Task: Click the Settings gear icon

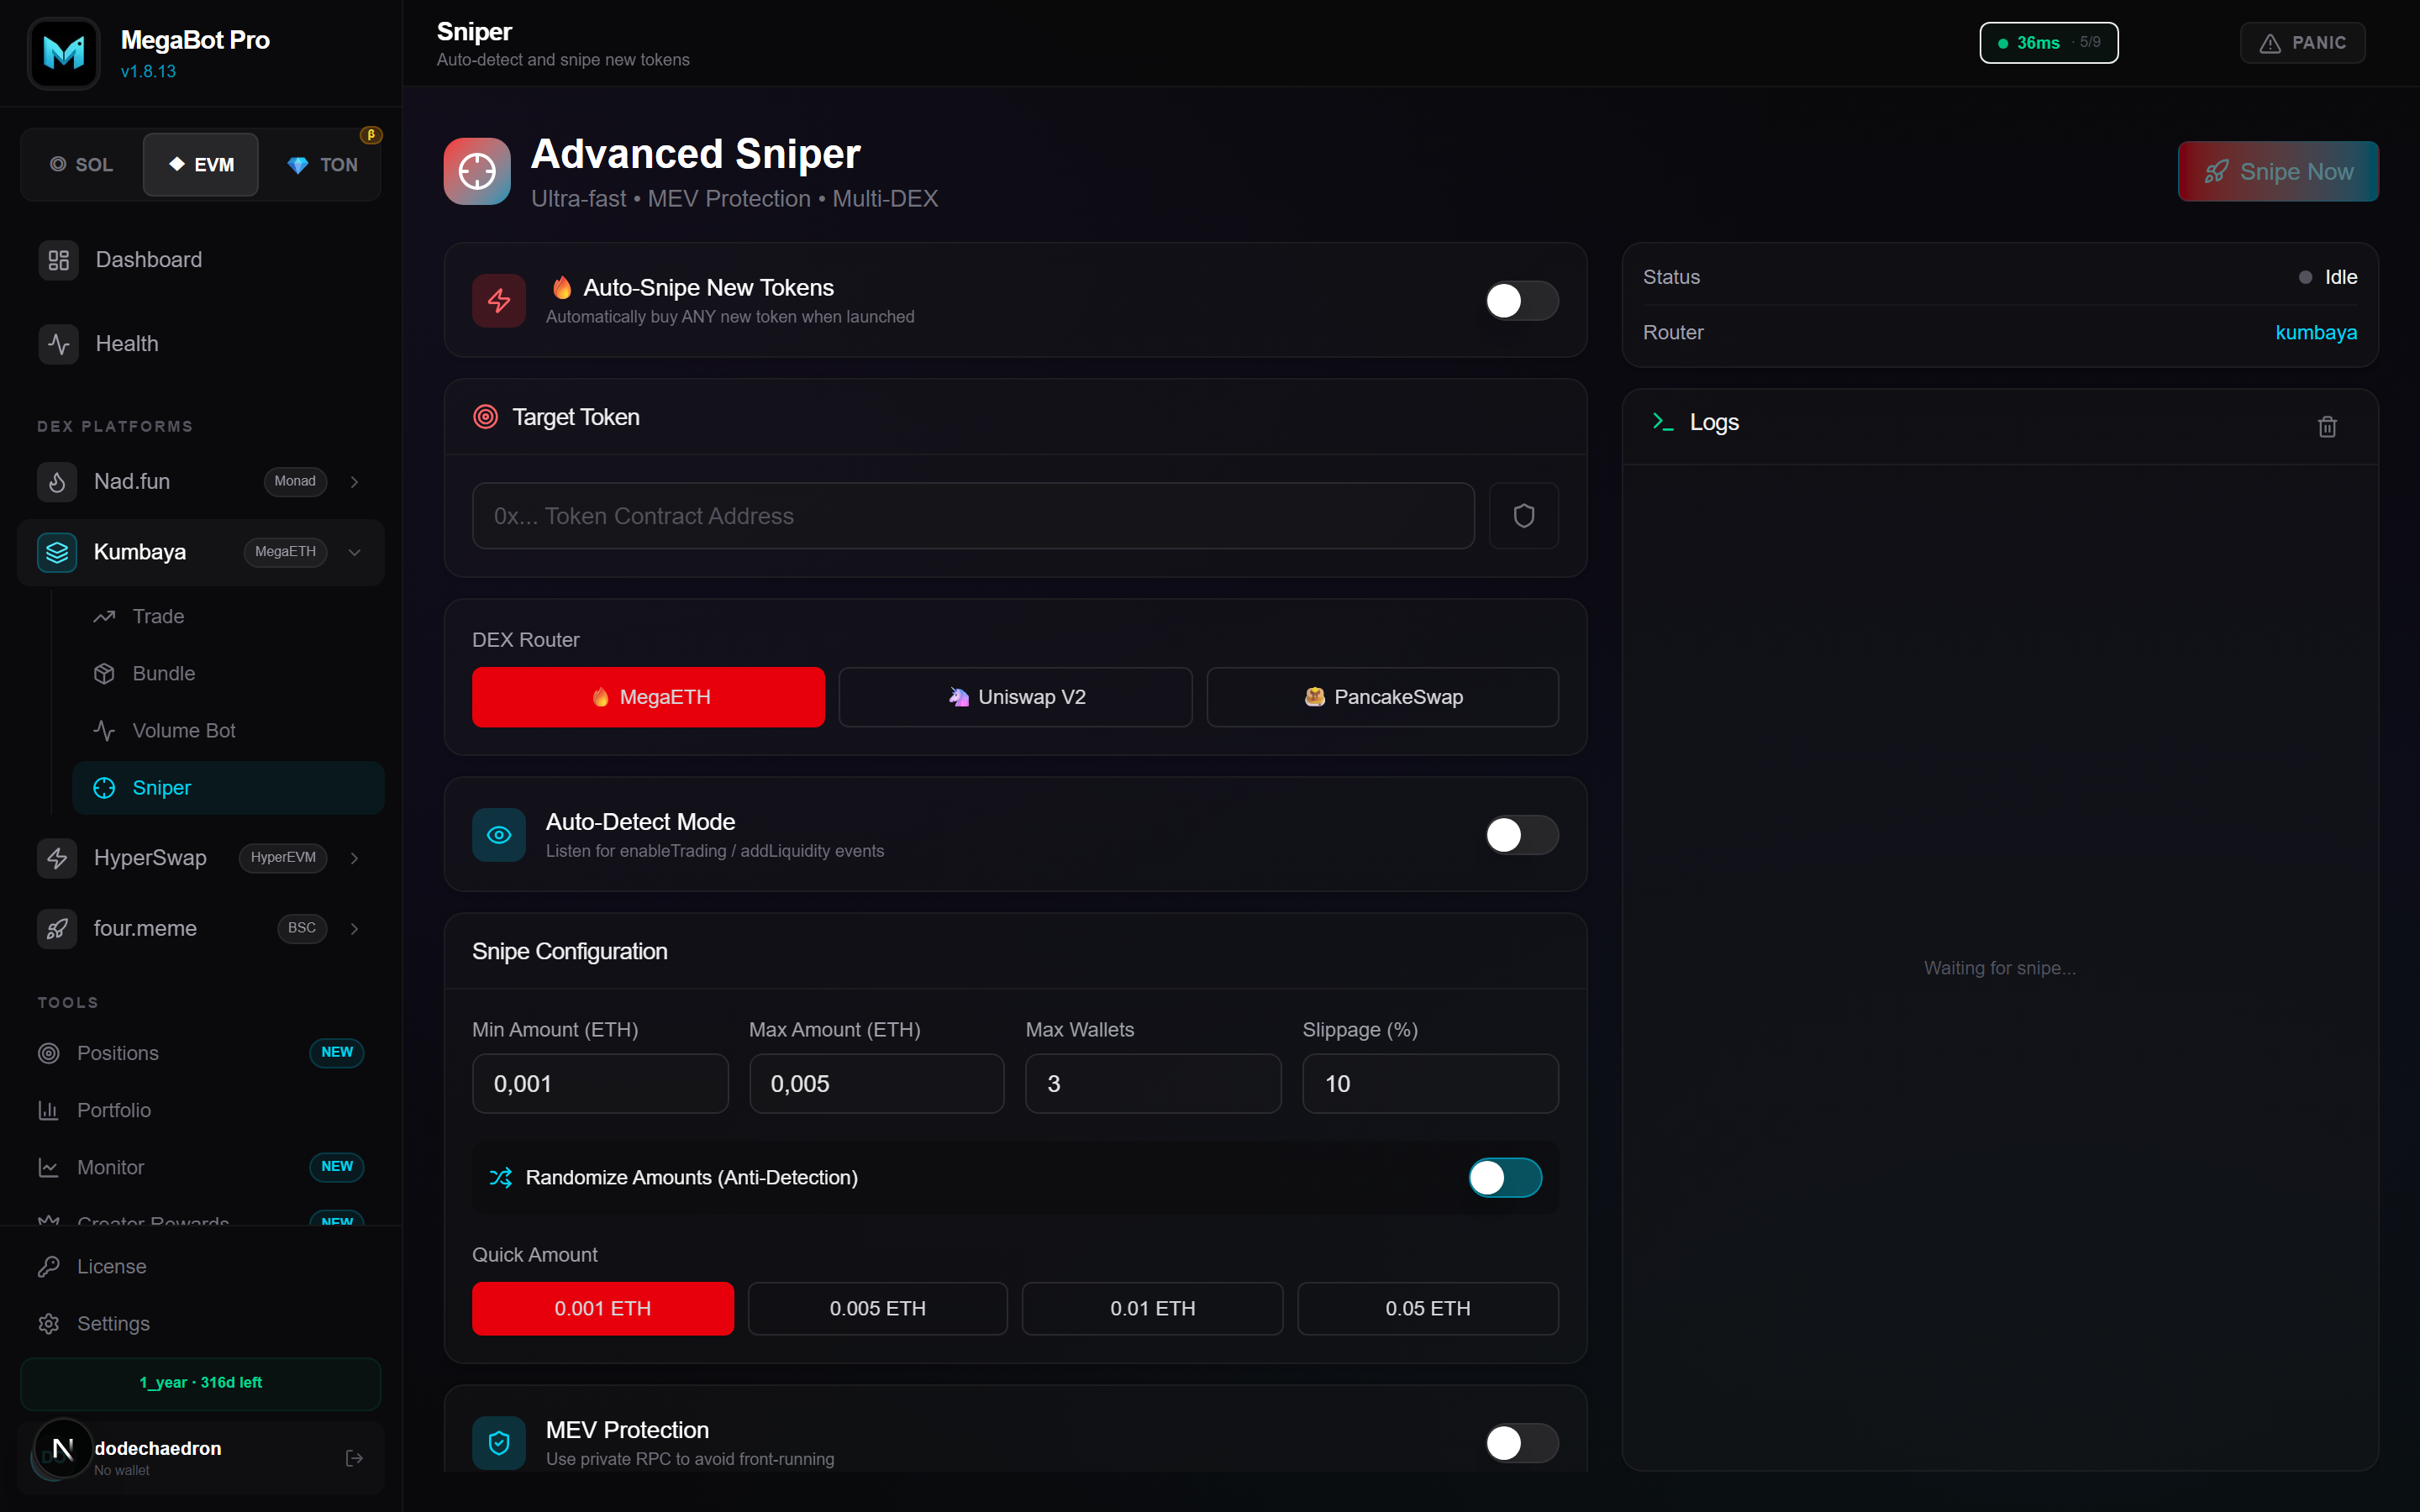Action: (x=48, y=1323)
